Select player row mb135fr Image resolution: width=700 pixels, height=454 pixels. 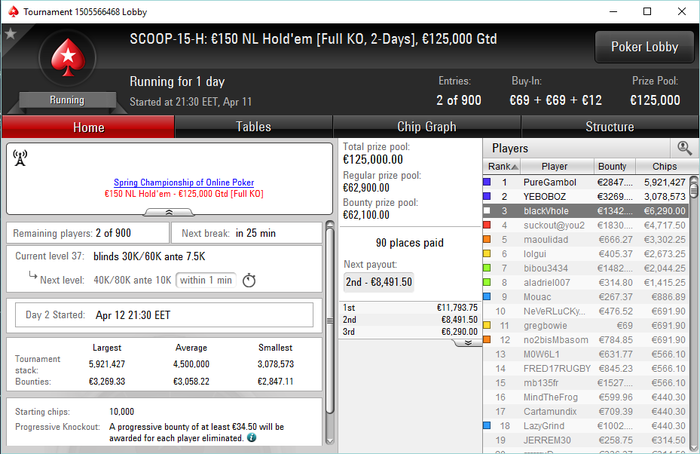tap(586, 383)
